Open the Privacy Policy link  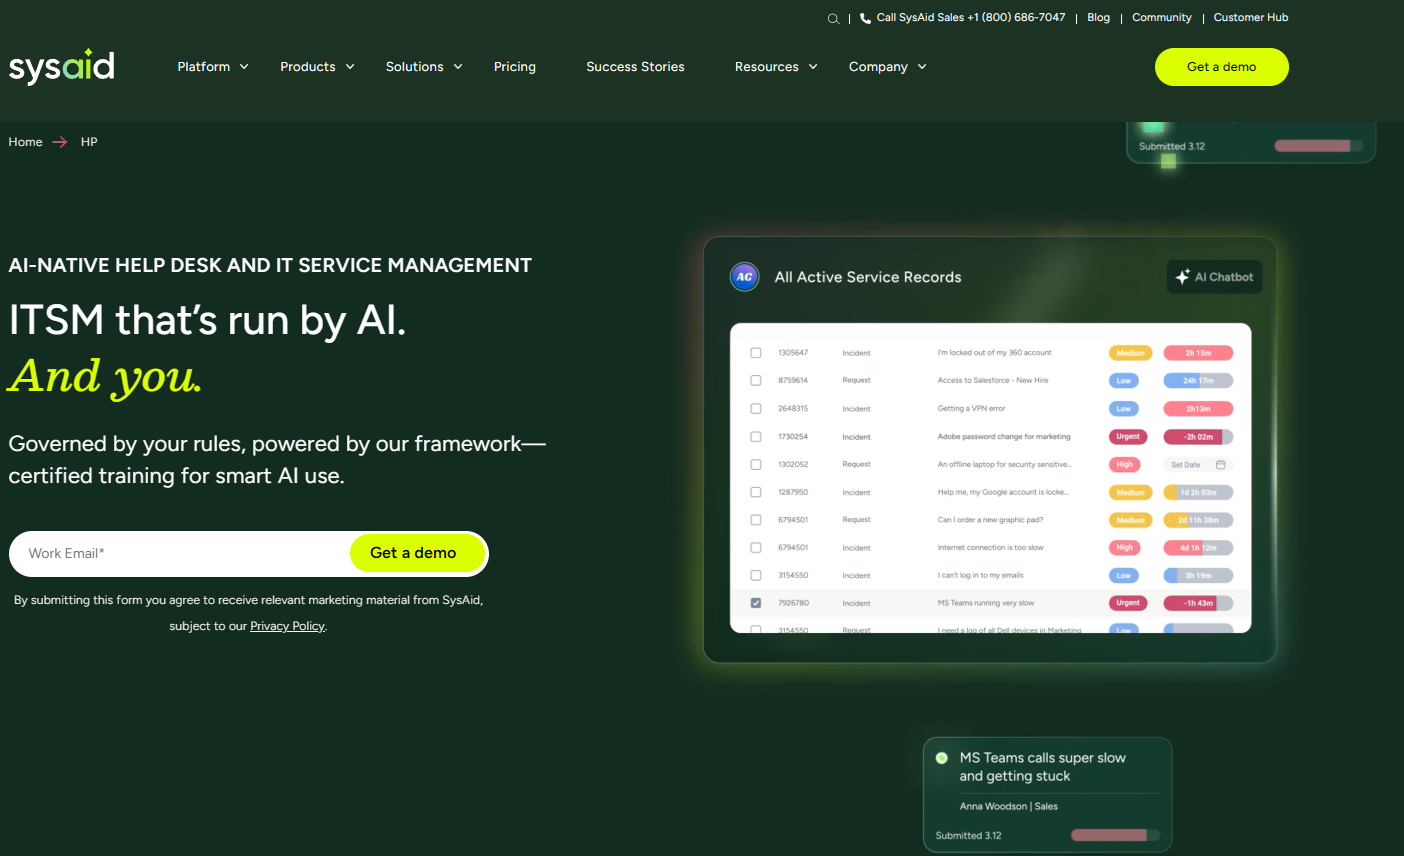coord(287,626)
